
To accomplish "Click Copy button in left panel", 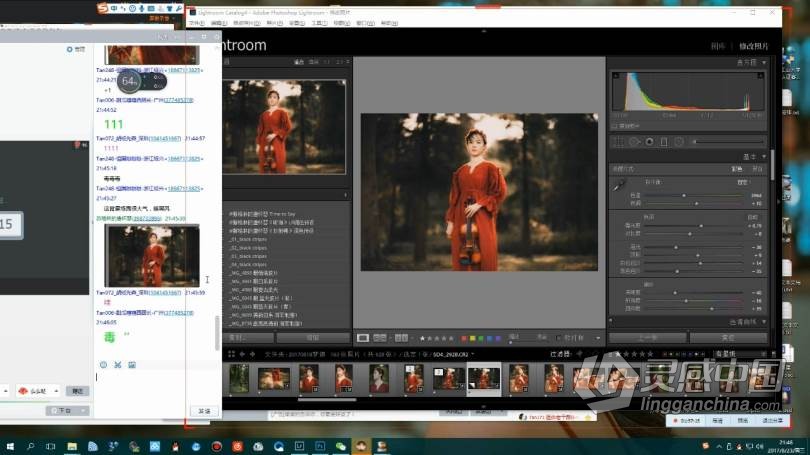I will (x=250, y=337).
